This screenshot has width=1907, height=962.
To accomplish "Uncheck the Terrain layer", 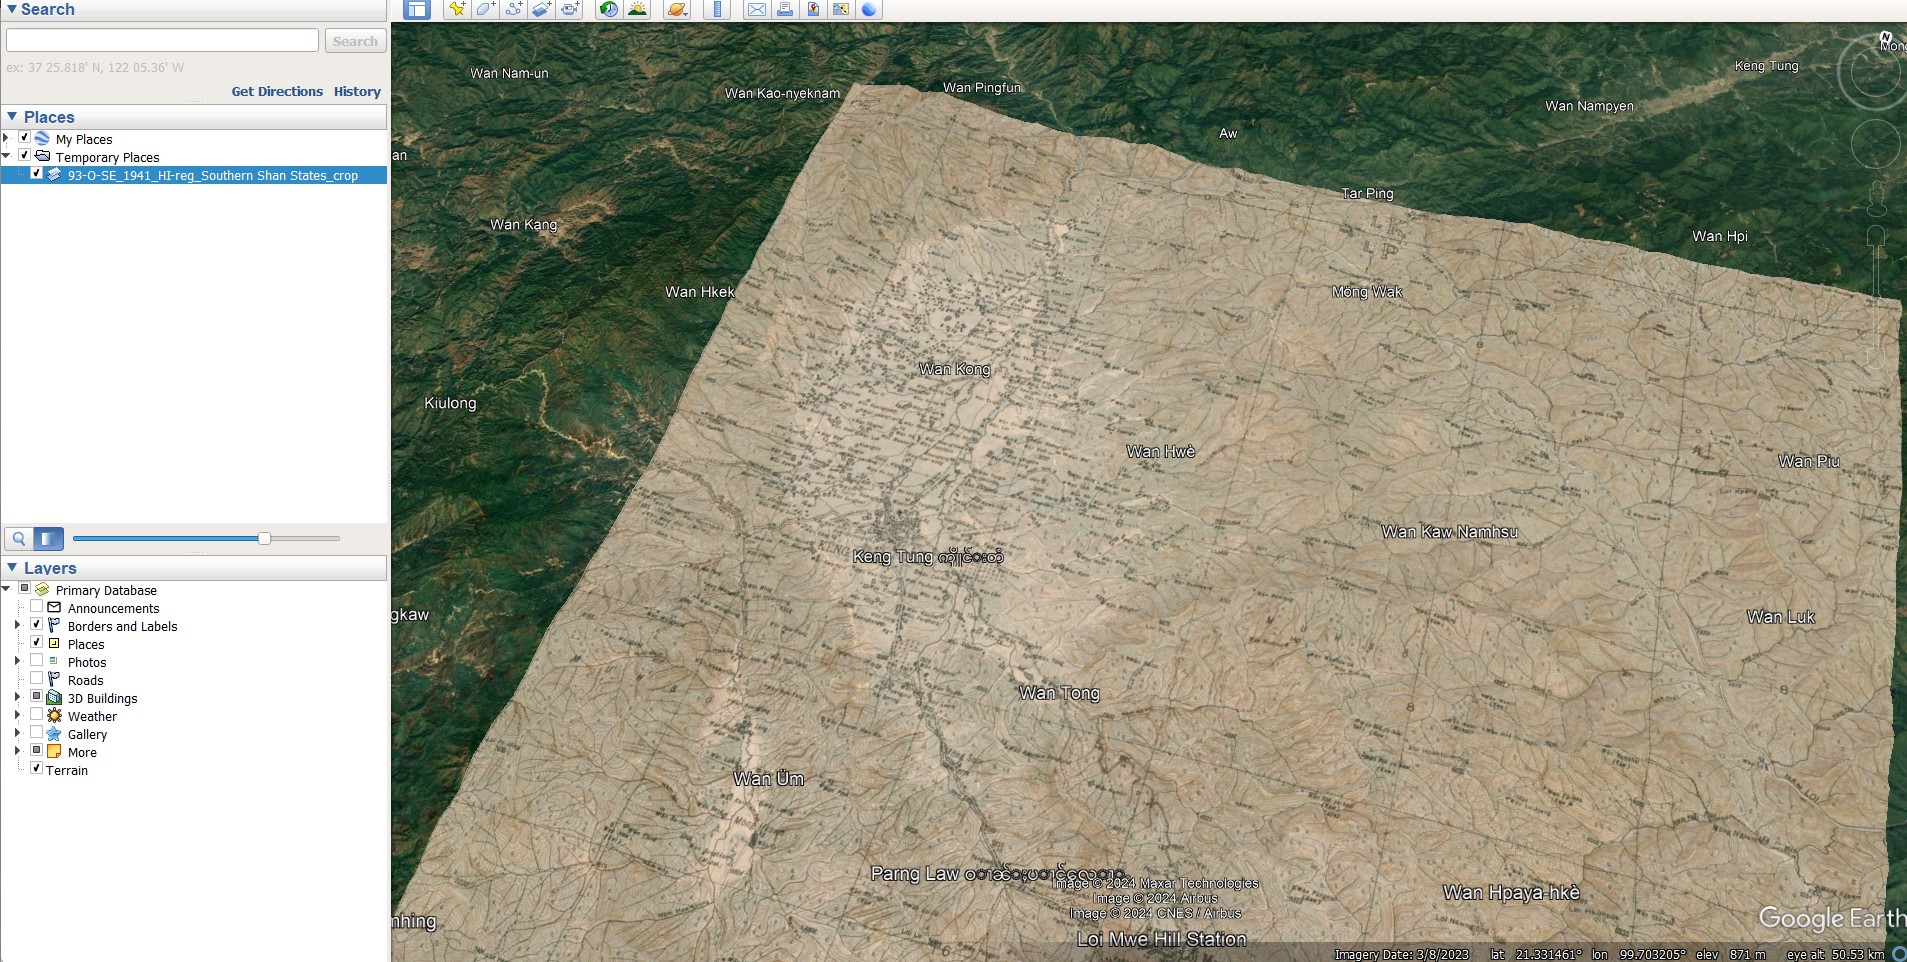I will pyautogui.click(x=37, y=769).
